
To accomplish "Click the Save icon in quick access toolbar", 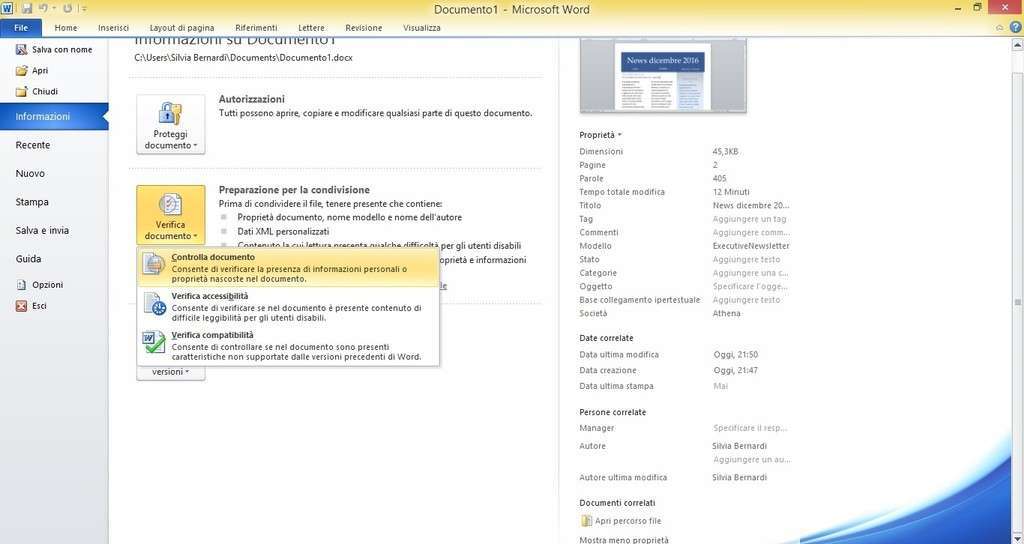I will tap(27, 8).
